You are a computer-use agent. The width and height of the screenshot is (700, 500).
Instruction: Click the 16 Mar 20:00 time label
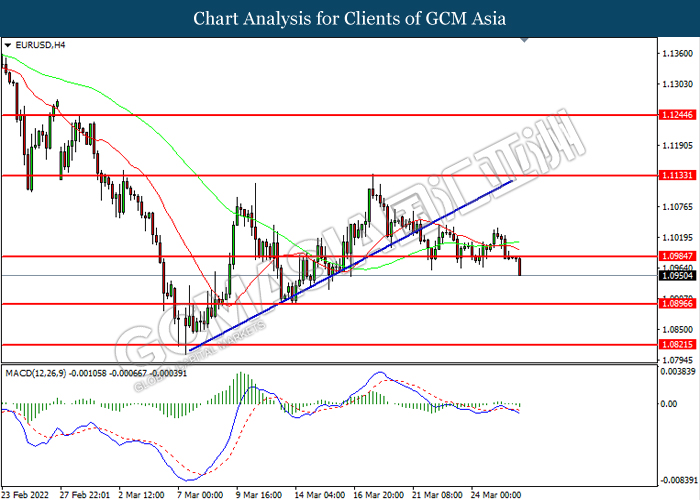click(379, 495)
